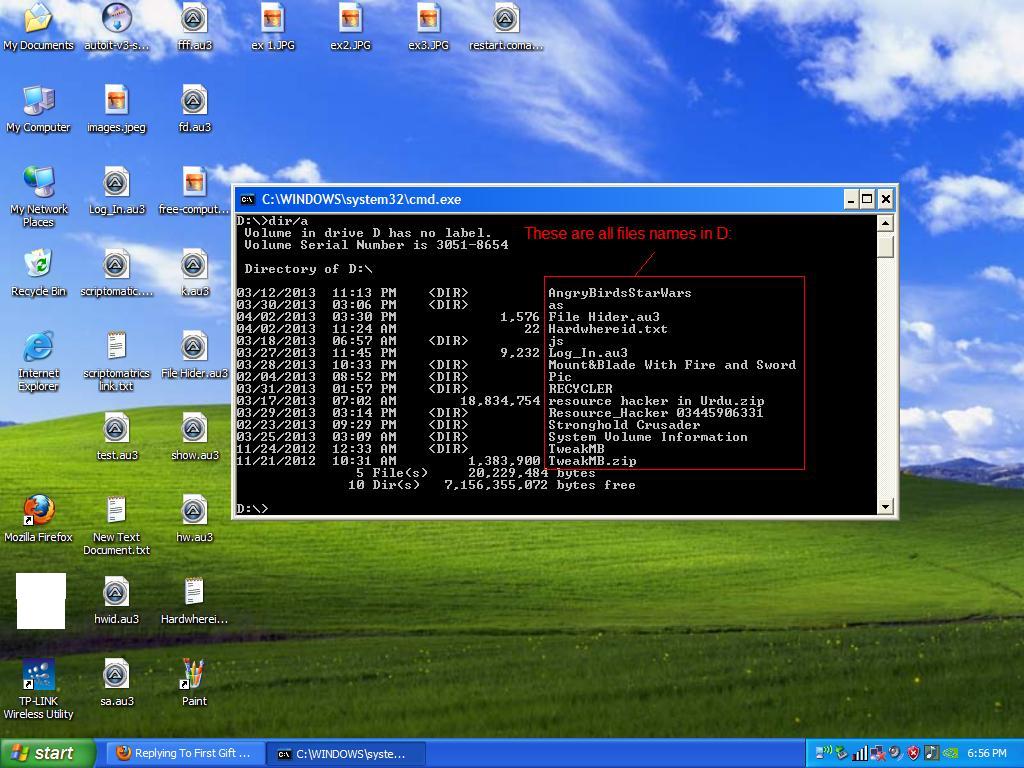Select the free-comput... image icon
The image size is (1024, 768).
click(195, 191)
